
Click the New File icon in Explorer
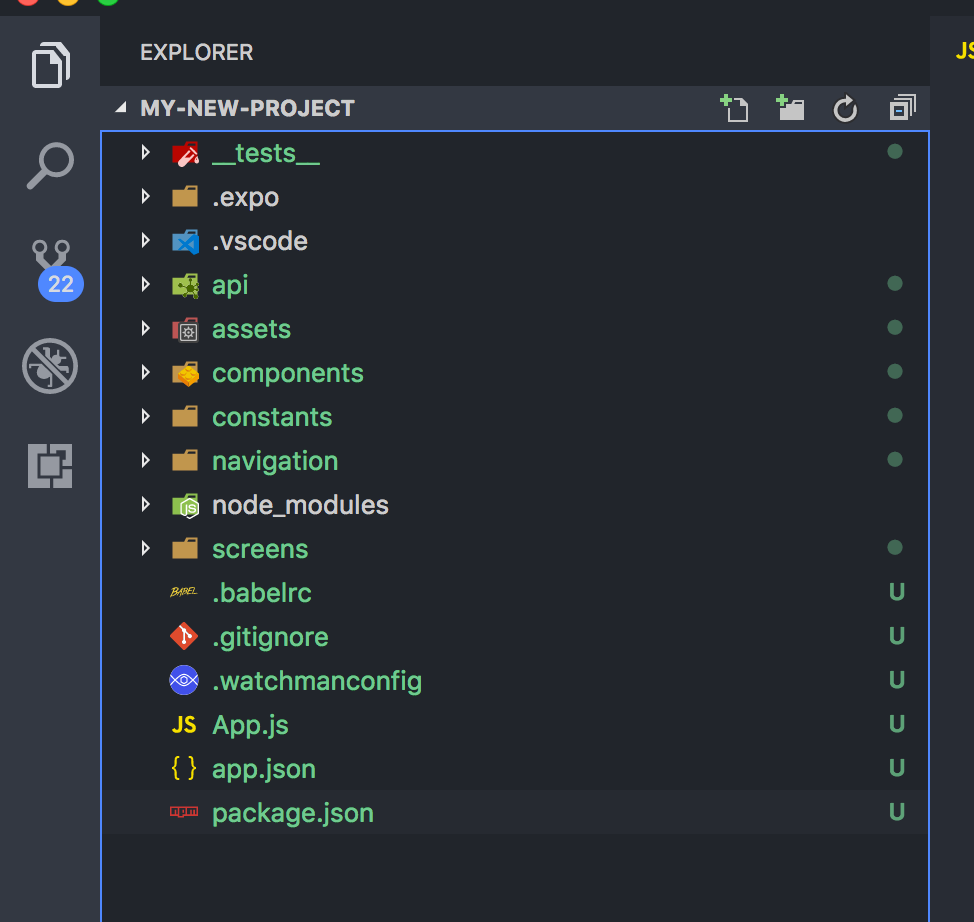tap(735, 108)
